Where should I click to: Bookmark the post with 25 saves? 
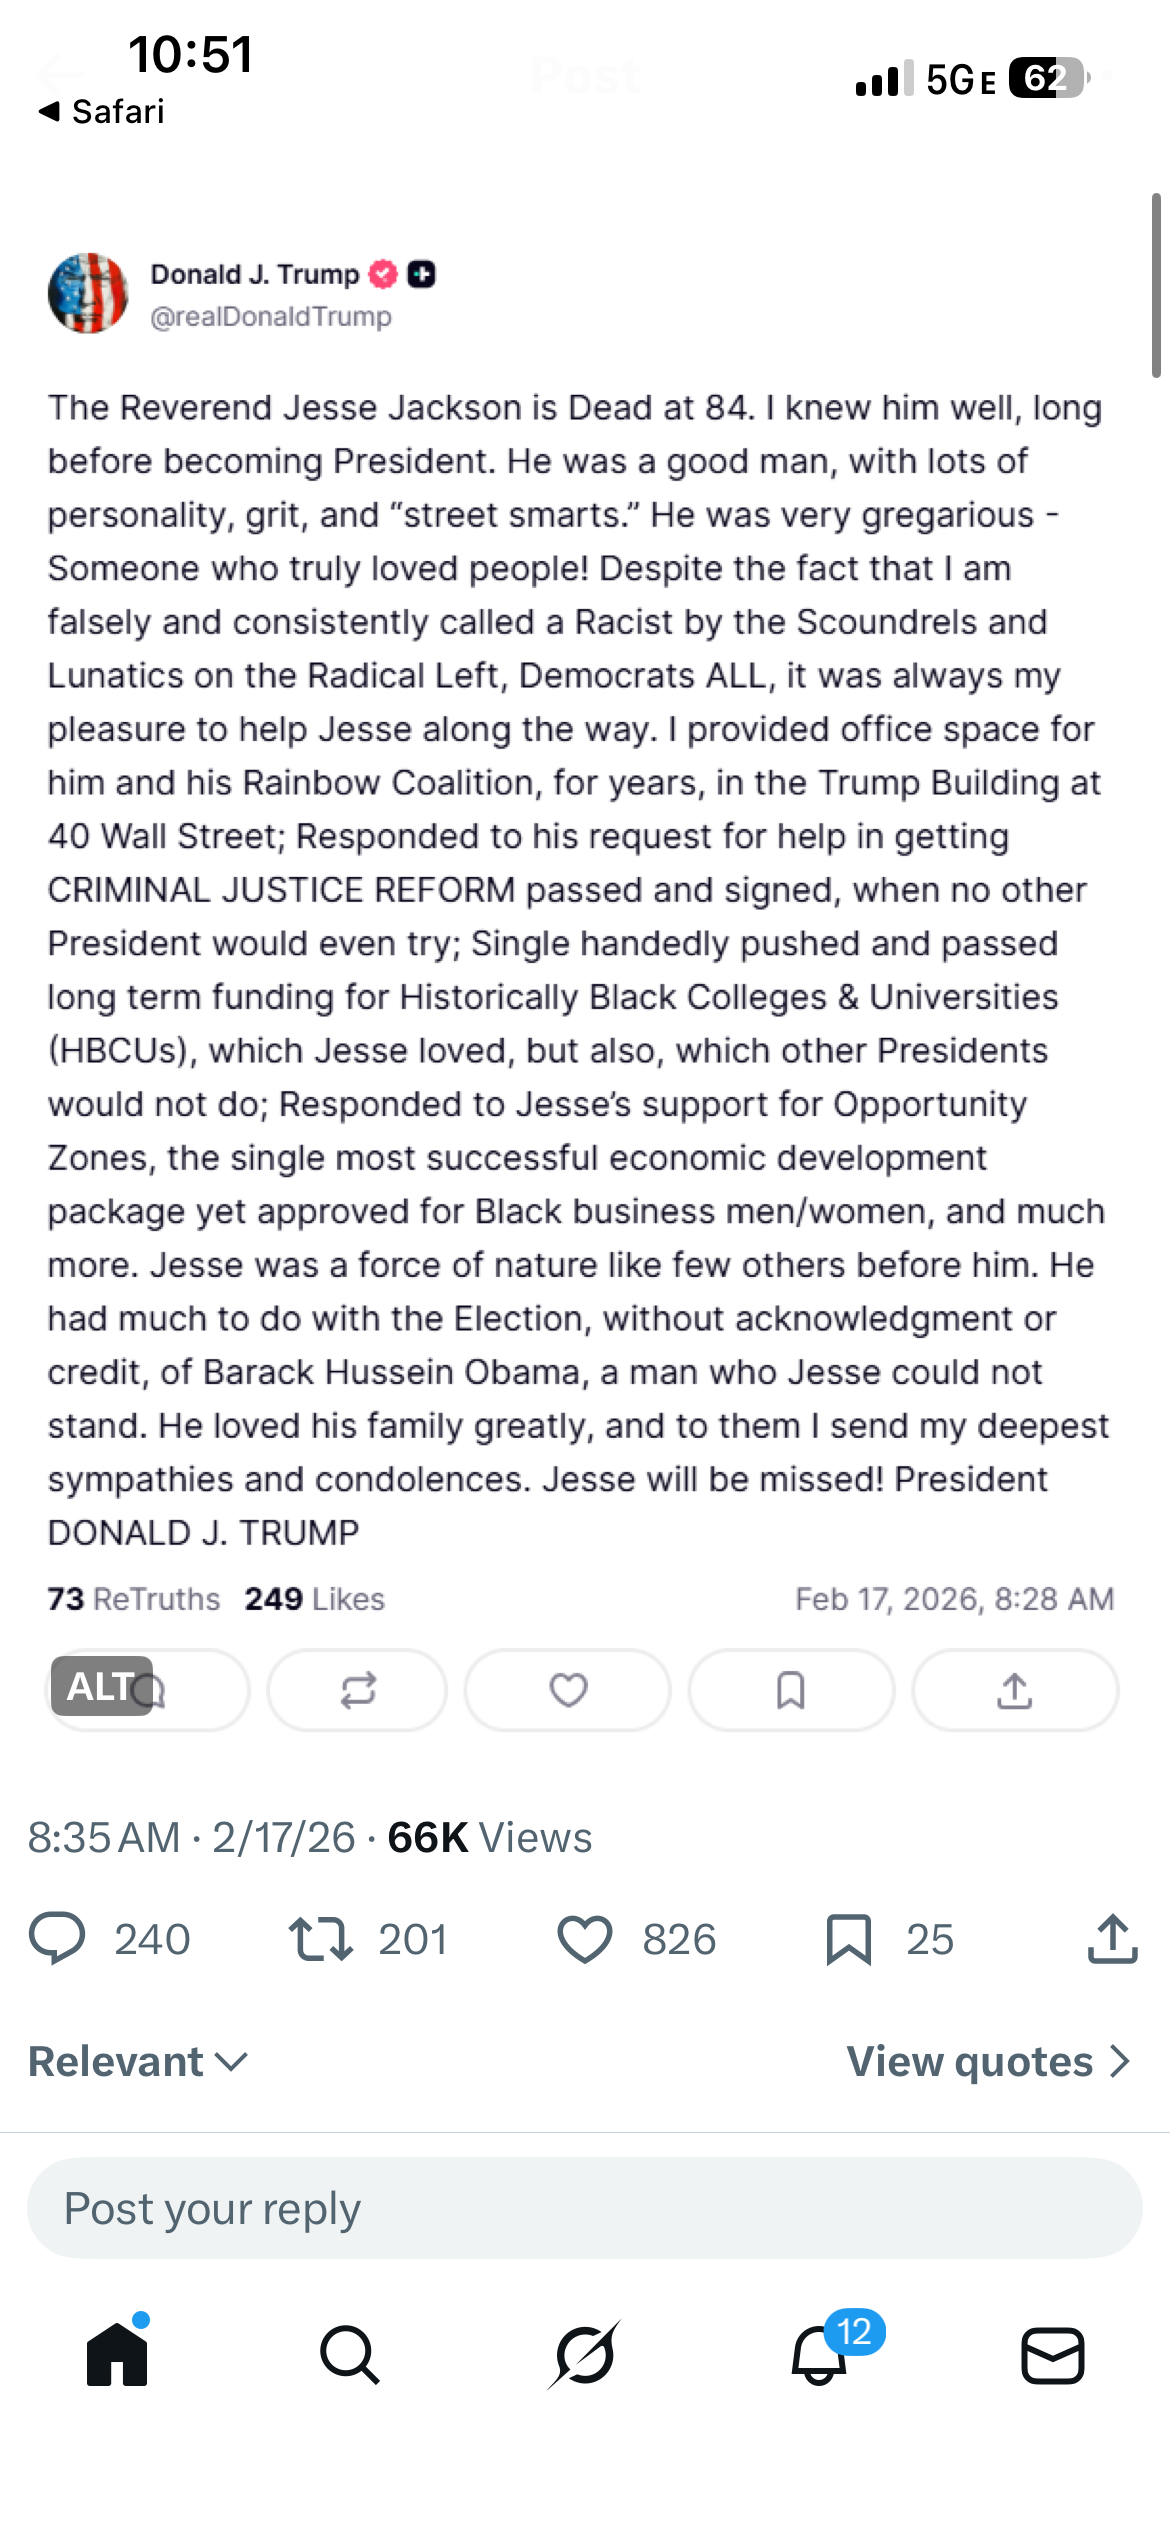(849, 1938)
